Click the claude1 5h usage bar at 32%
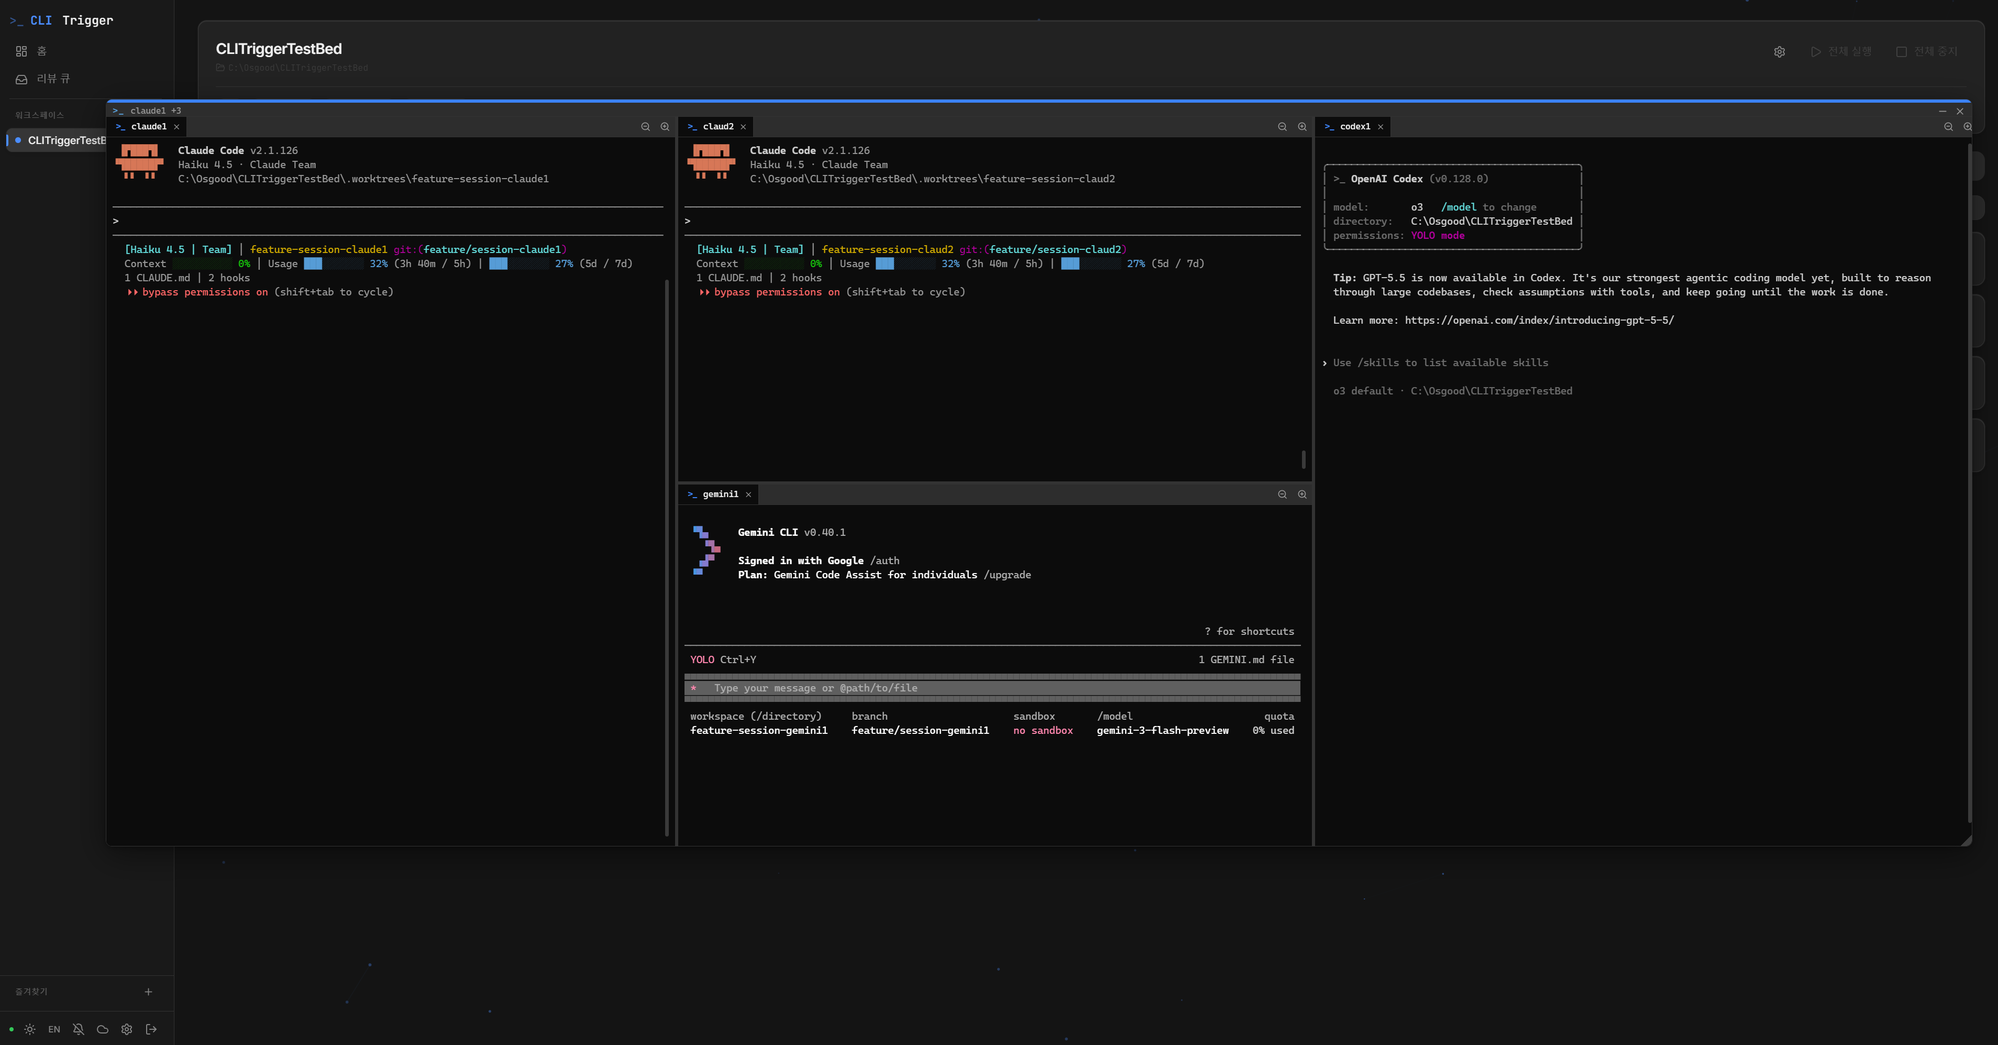This screenshot has width=1998, height=1045. pyautogui.click(x=332, y=264)
